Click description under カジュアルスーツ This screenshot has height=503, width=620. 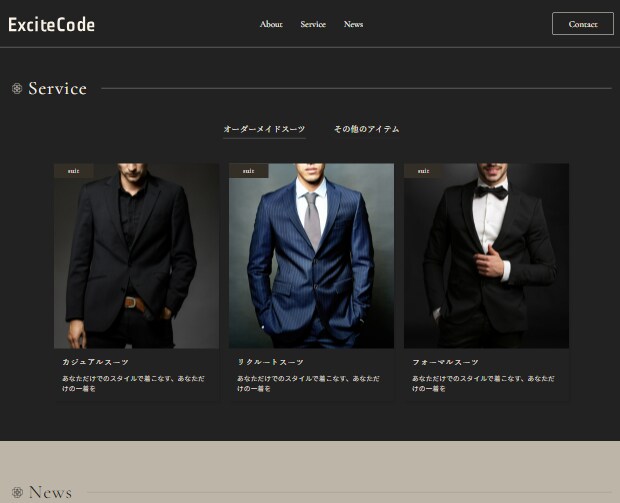pos(133,384)
